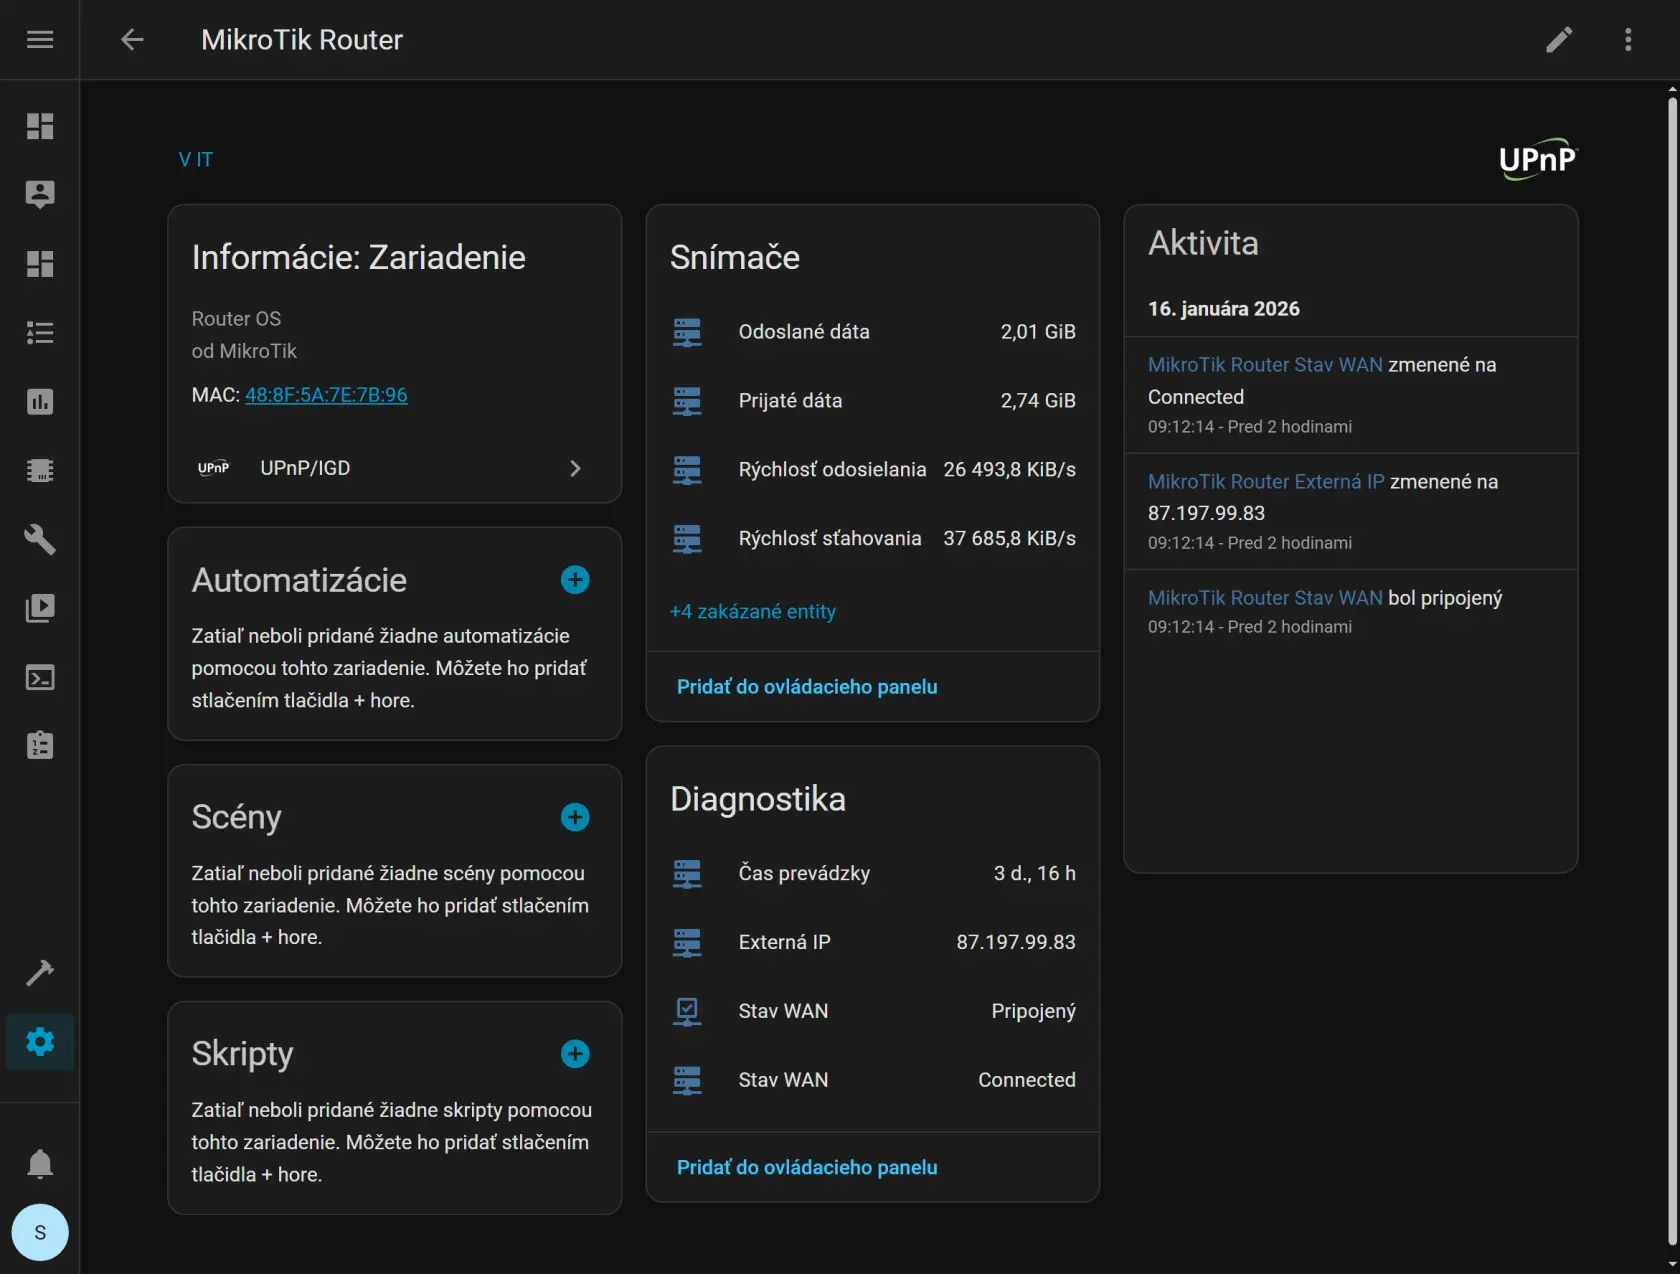Show the +4 zakázané entity
Viewport: 1680px width, 1274px height.
pos(752,611)
